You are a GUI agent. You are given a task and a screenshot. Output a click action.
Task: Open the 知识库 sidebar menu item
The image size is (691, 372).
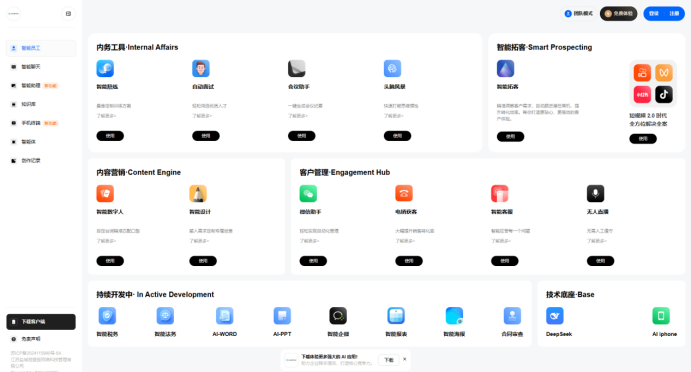click(41, 104)
